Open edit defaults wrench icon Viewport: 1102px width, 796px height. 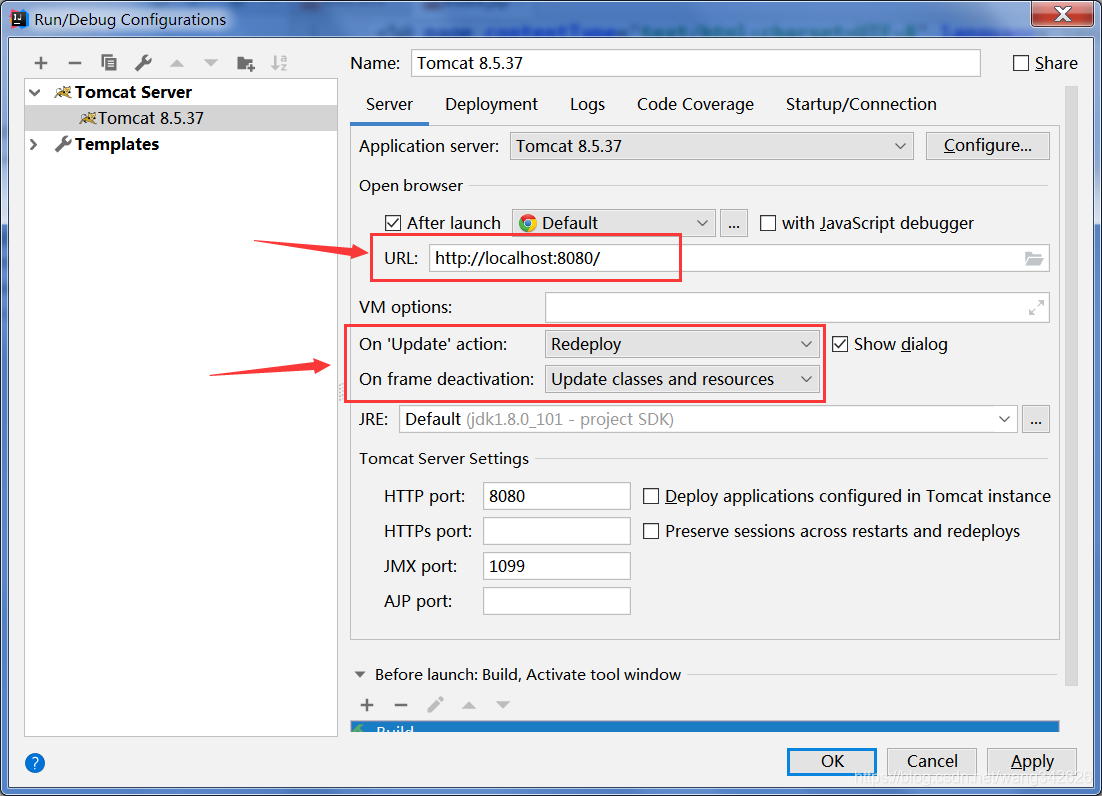point(143,63)
